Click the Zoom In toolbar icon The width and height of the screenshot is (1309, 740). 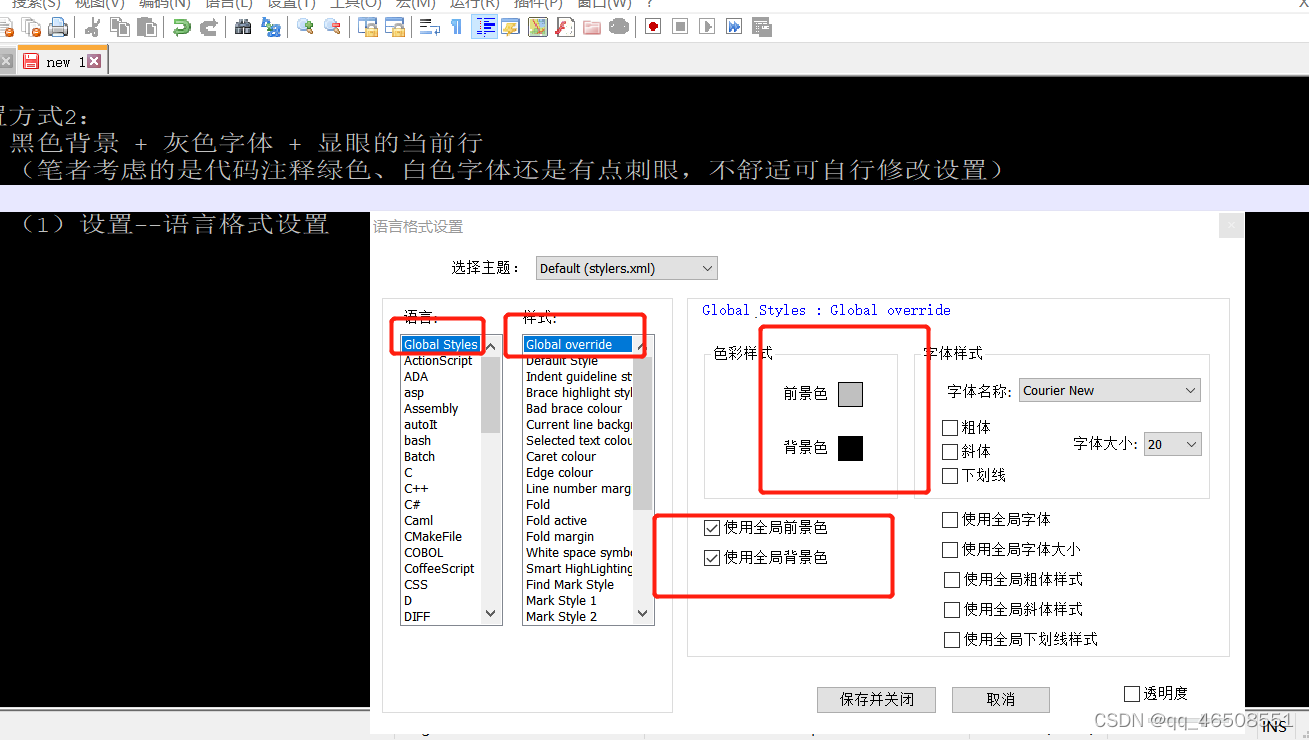305,27
